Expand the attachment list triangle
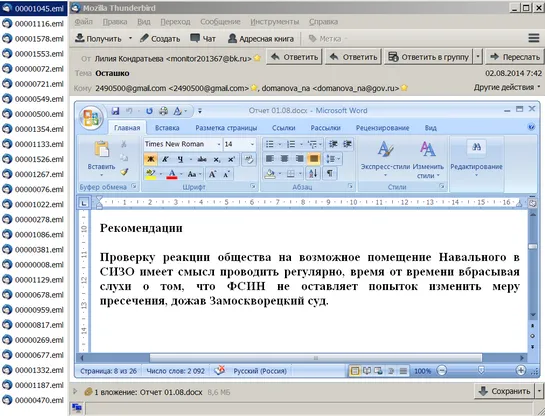 point(75,391)
